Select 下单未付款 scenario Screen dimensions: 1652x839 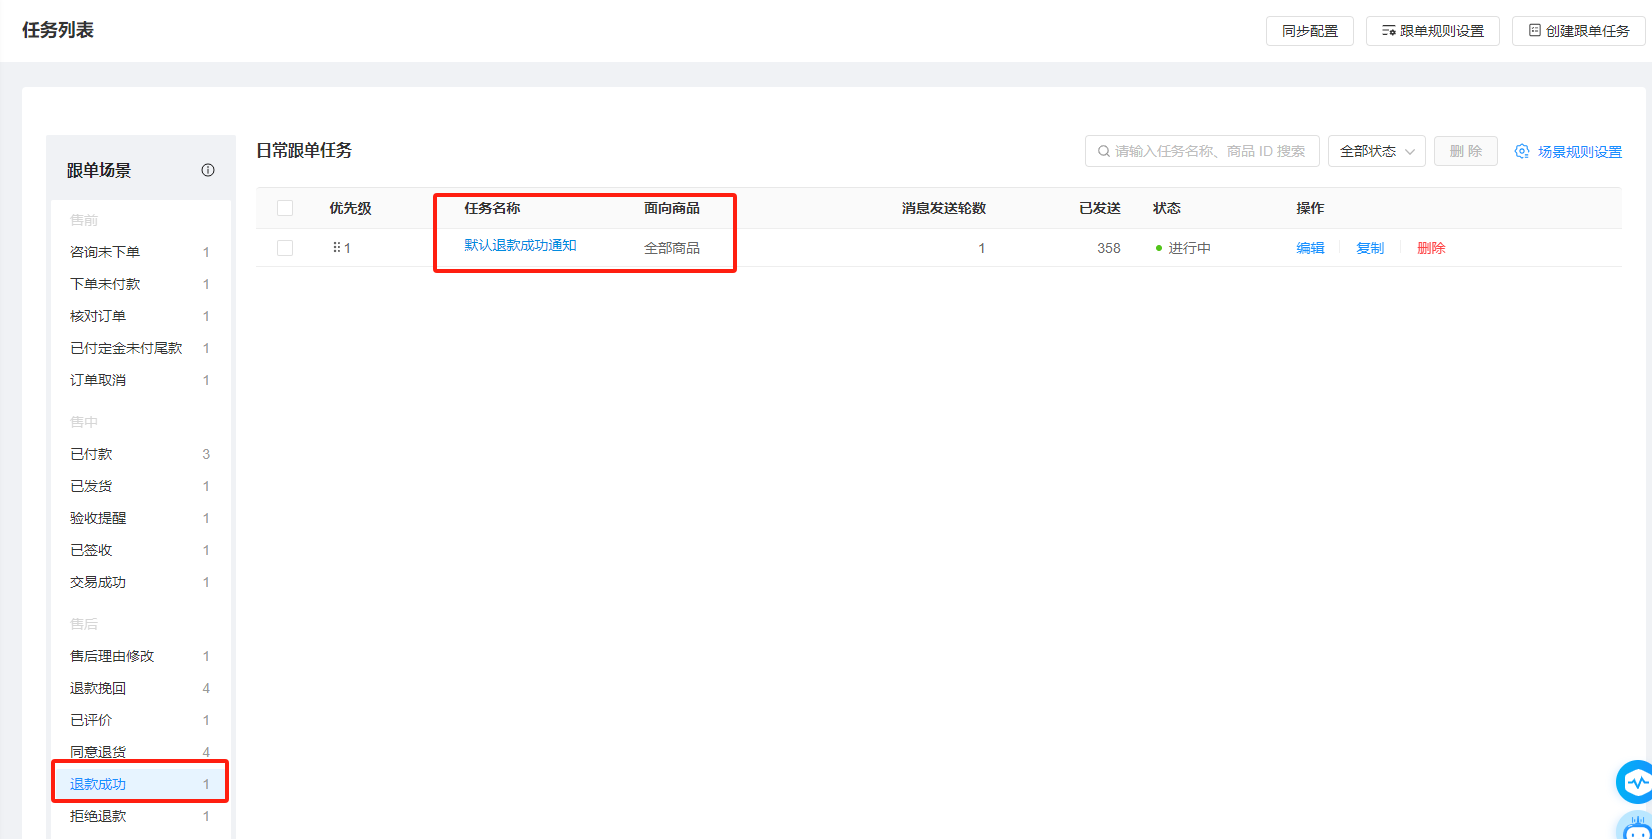coord(140,284)
